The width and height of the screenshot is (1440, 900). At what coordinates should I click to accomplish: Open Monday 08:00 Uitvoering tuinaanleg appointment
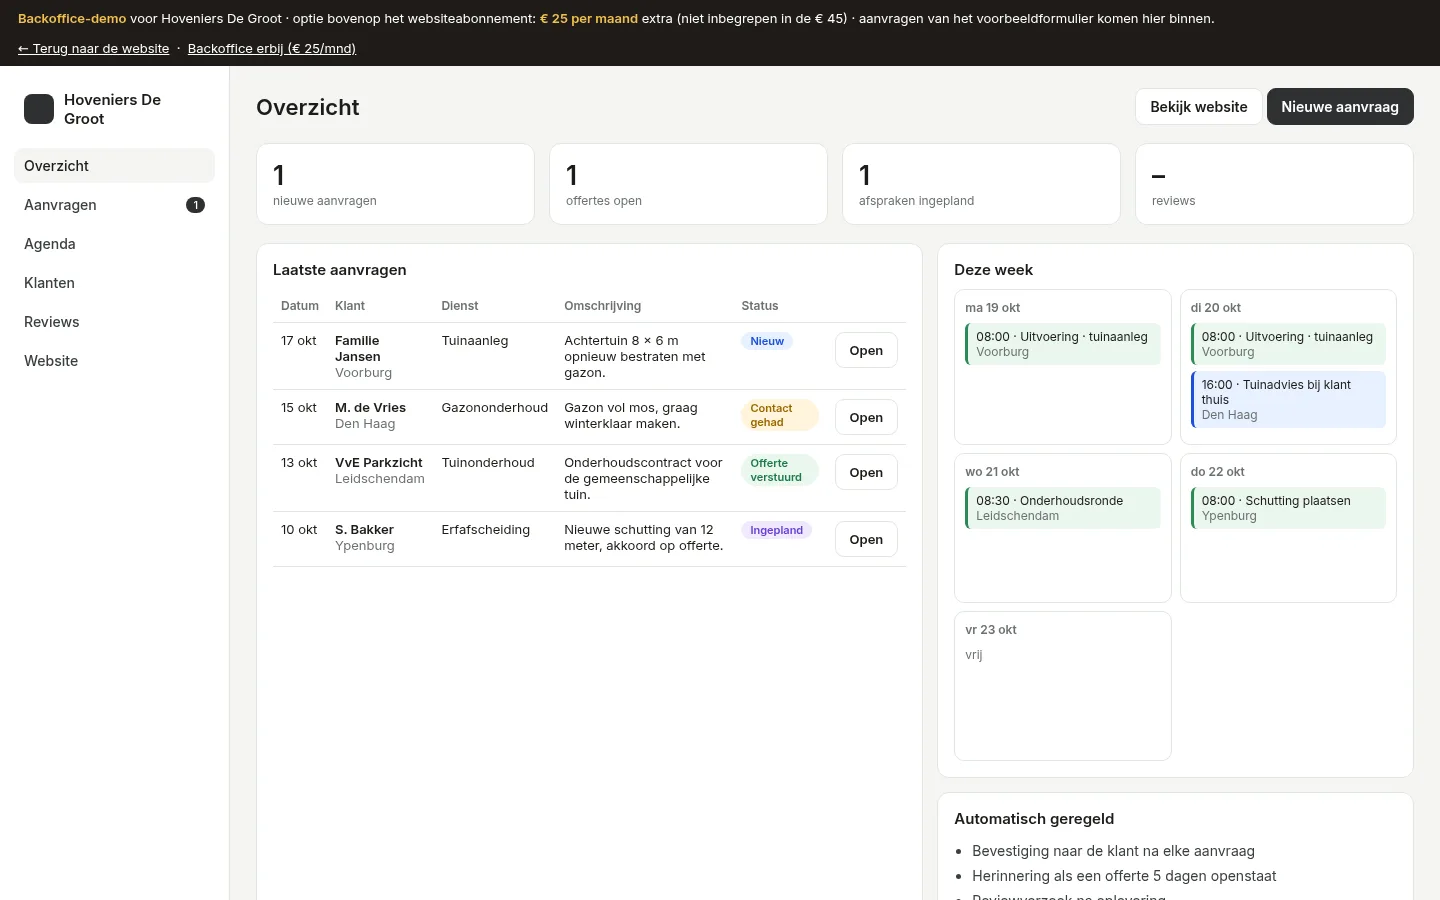pyautogui.click(x=1062, y=344)
